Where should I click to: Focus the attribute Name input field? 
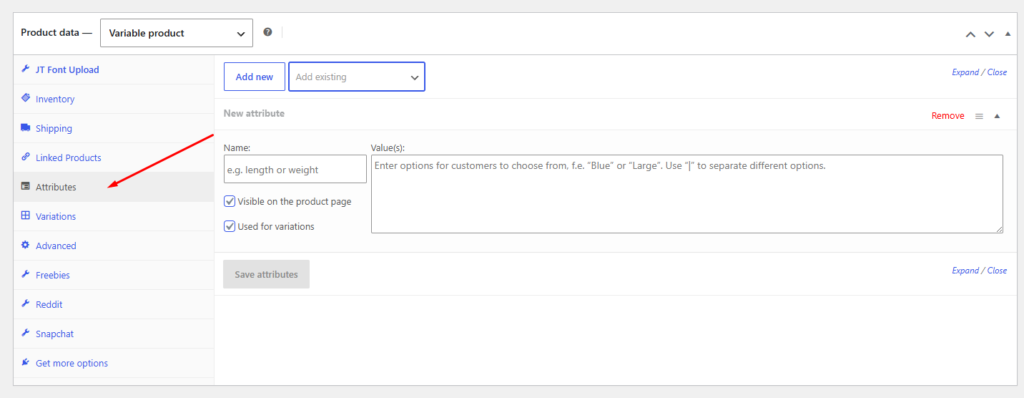pos(295,169)
